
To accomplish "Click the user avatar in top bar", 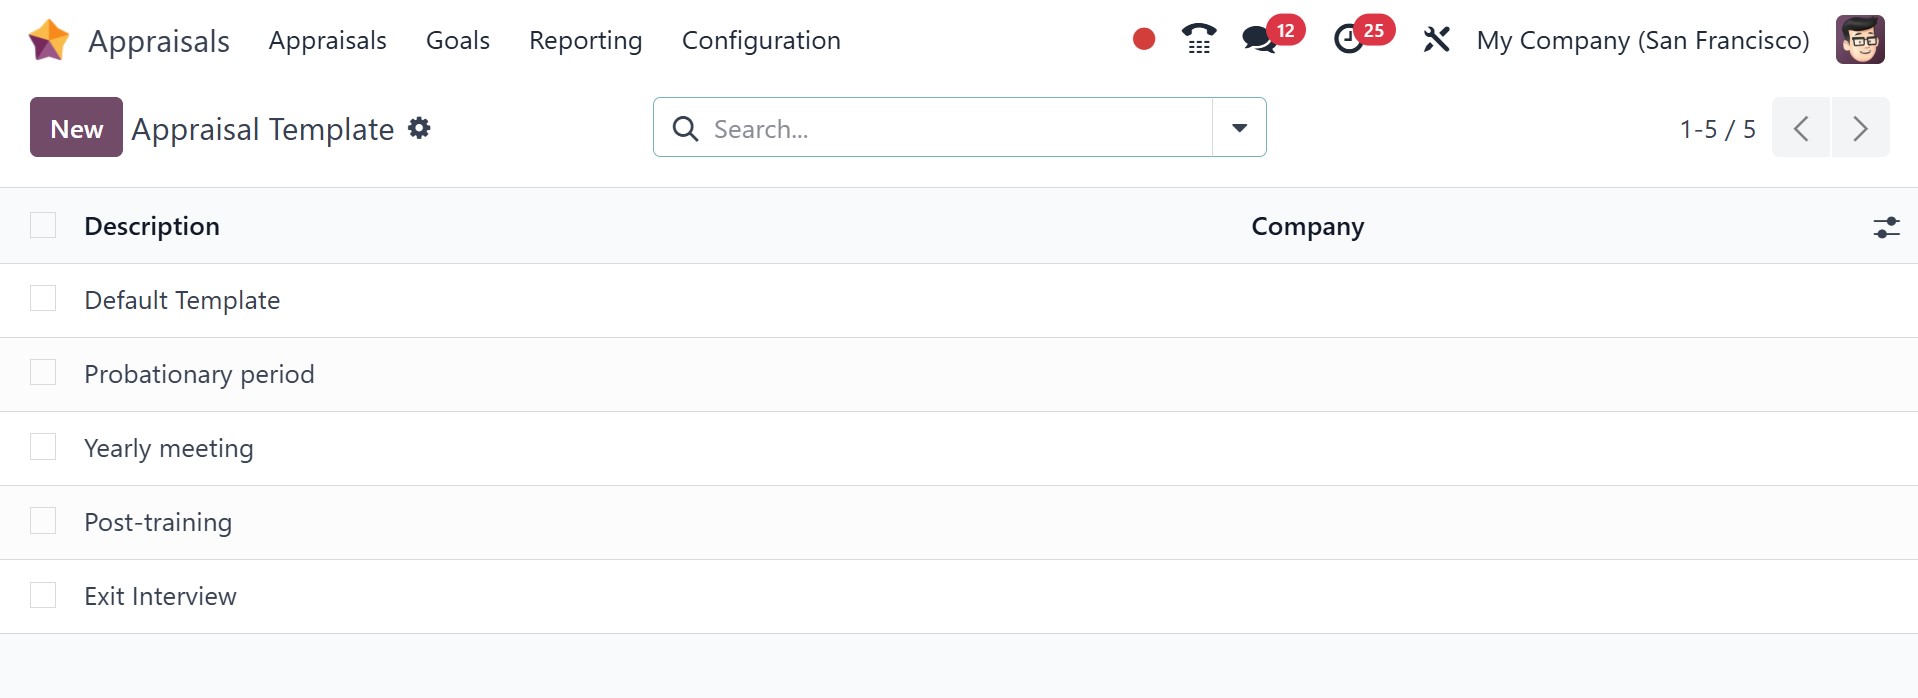I will point(1860,40).
